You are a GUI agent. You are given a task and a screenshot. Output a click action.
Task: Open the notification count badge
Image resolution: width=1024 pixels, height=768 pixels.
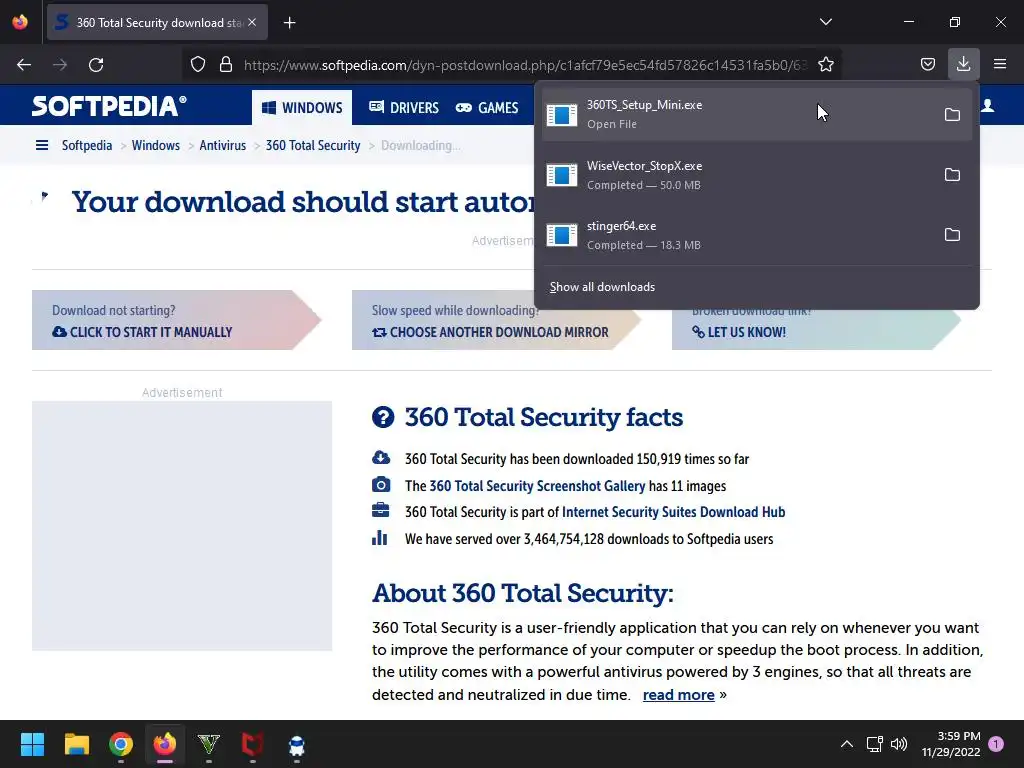[996, 744]
